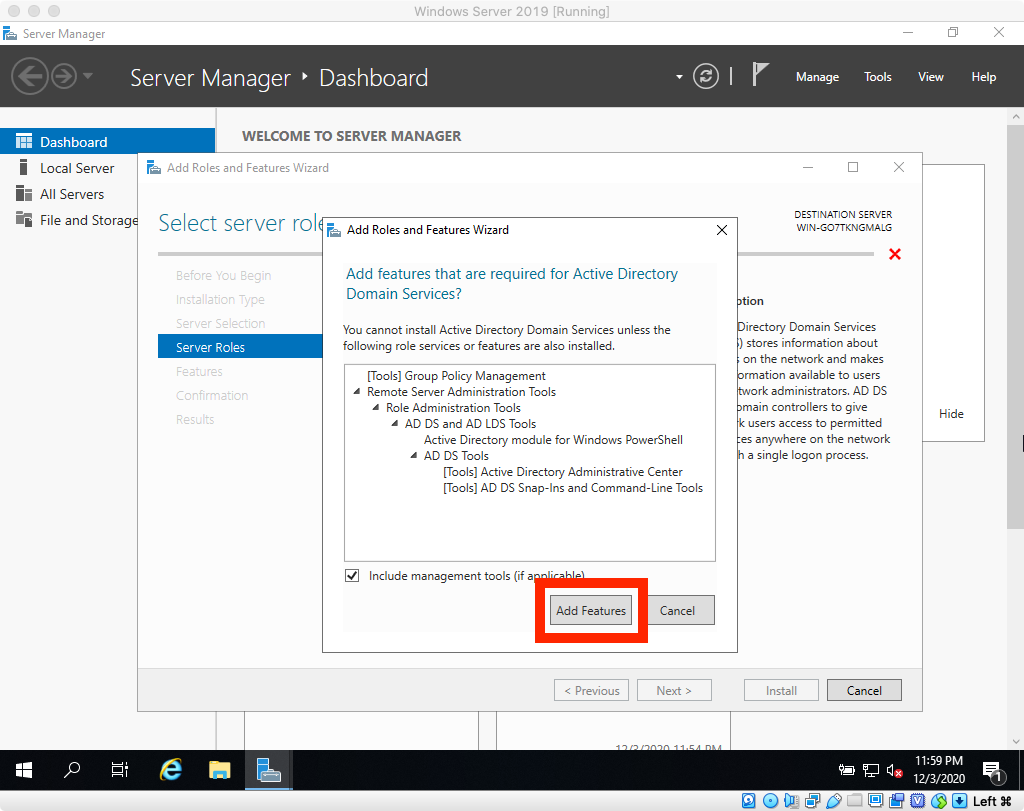Image resolution: width=1024 pixels, height=811 pixels.
Task: Select All Servers in the sidebar
Action: [72, 194]
